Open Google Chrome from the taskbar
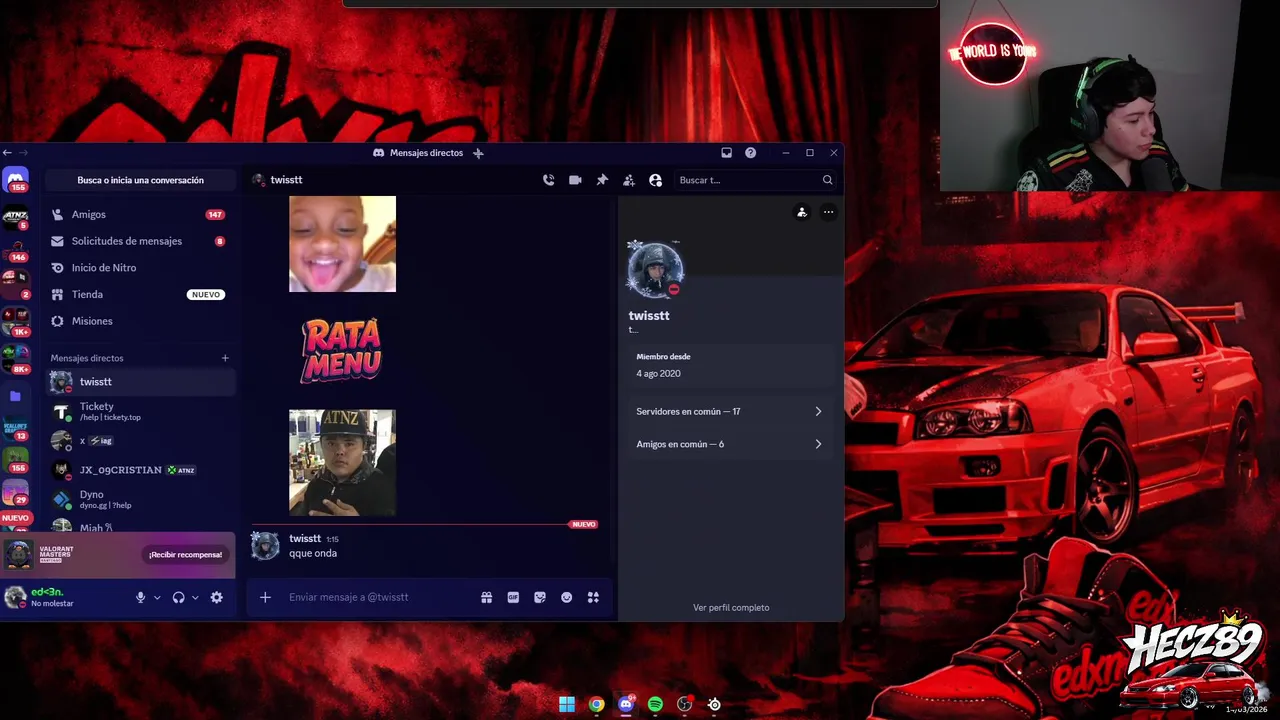Image resolution: width=1280 pixels, height=720 pixels. [x=596, y=704]
